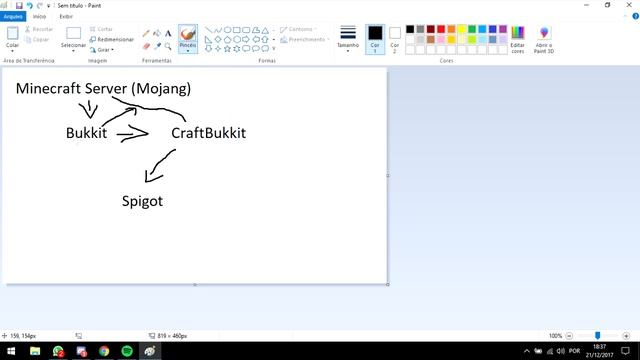The width and height of the screenshot is (640, 360).
Task: Open Editar cores color editor
Action: [x=518, y=40]
